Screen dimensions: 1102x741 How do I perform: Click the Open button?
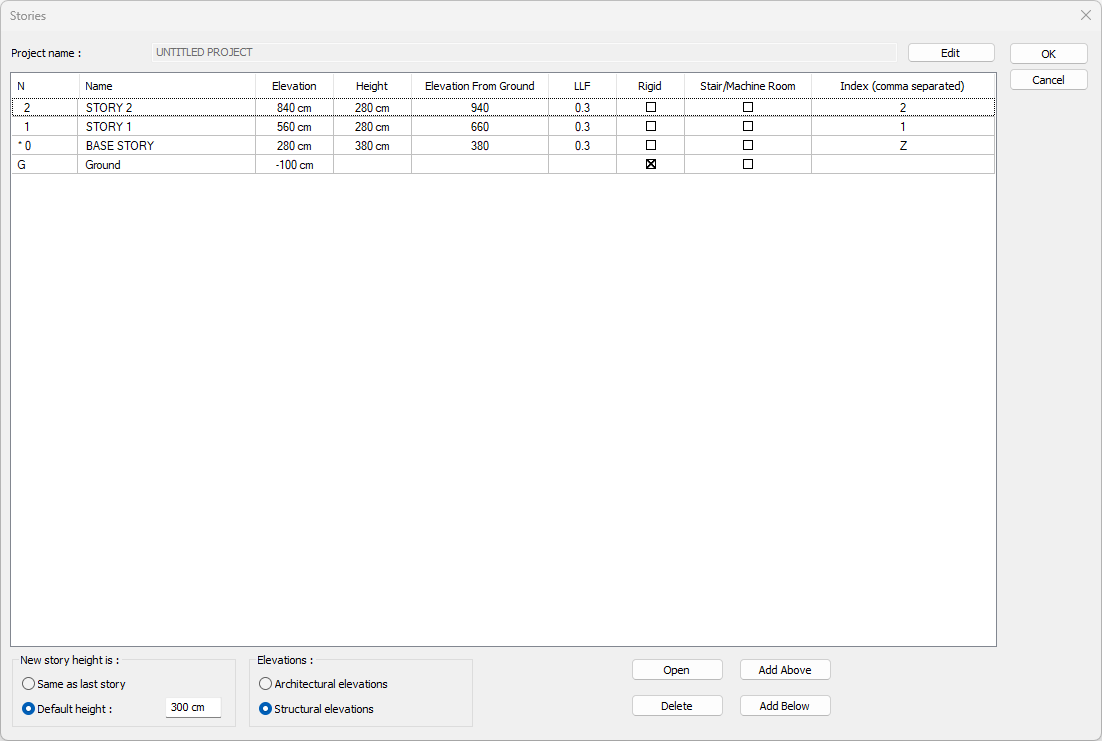[676, 670]
